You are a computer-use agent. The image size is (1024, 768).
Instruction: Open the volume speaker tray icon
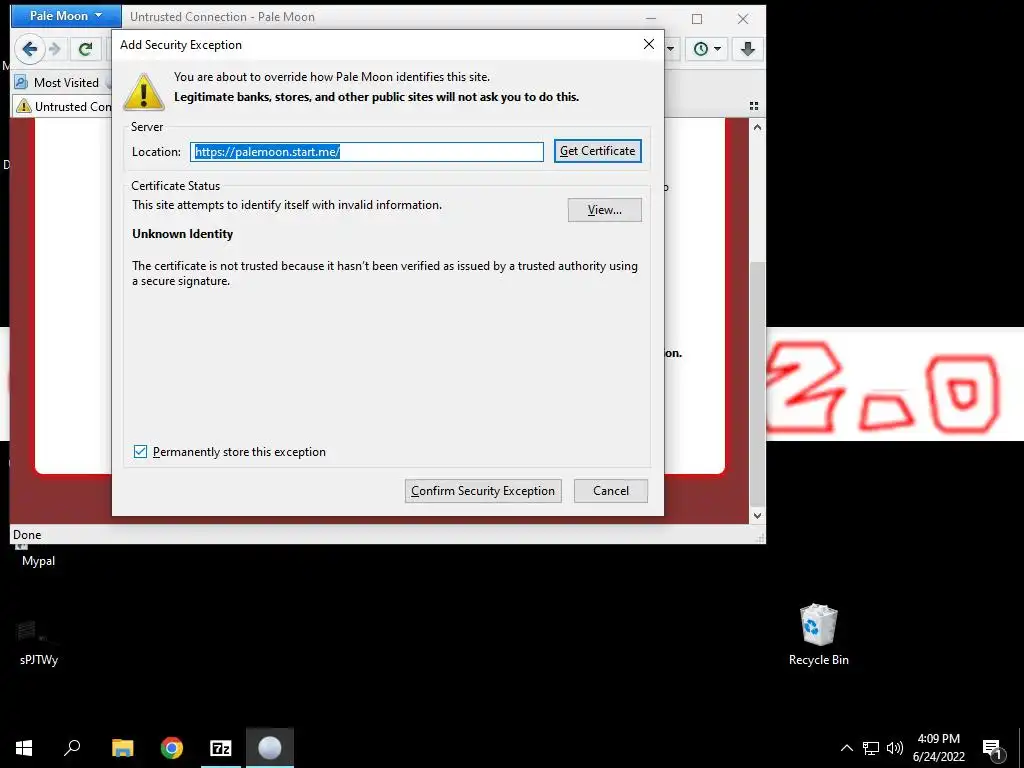[x=895, y=748]
